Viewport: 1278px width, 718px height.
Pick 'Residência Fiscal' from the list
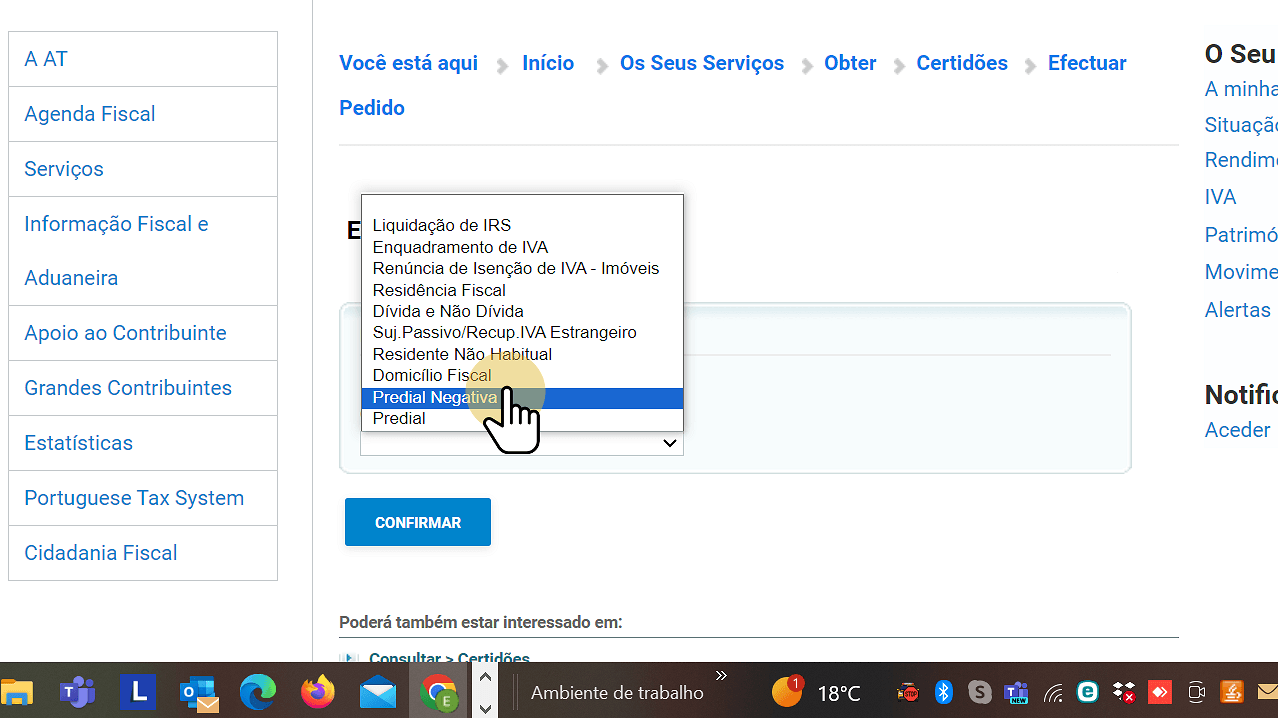tap(439, 290)
